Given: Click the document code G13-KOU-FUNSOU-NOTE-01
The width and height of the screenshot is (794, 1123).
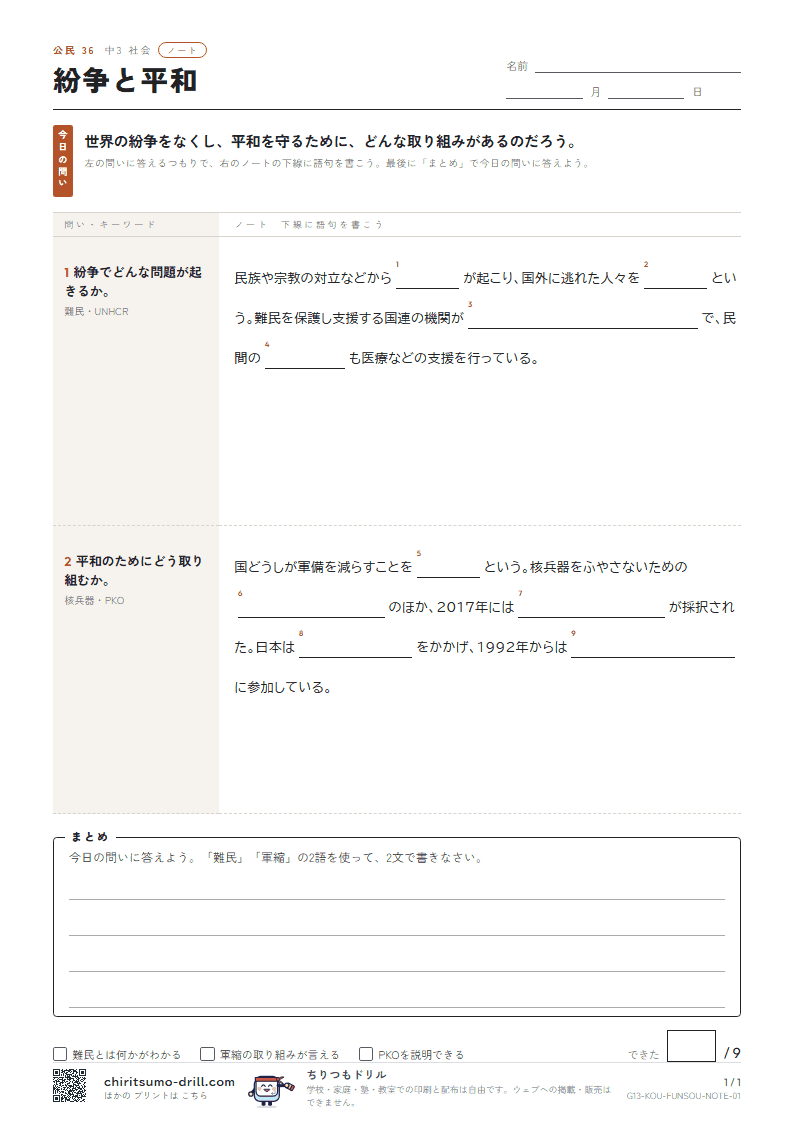Looking at the screenshot, I should pyautogui.click(x=684, y=1097).
